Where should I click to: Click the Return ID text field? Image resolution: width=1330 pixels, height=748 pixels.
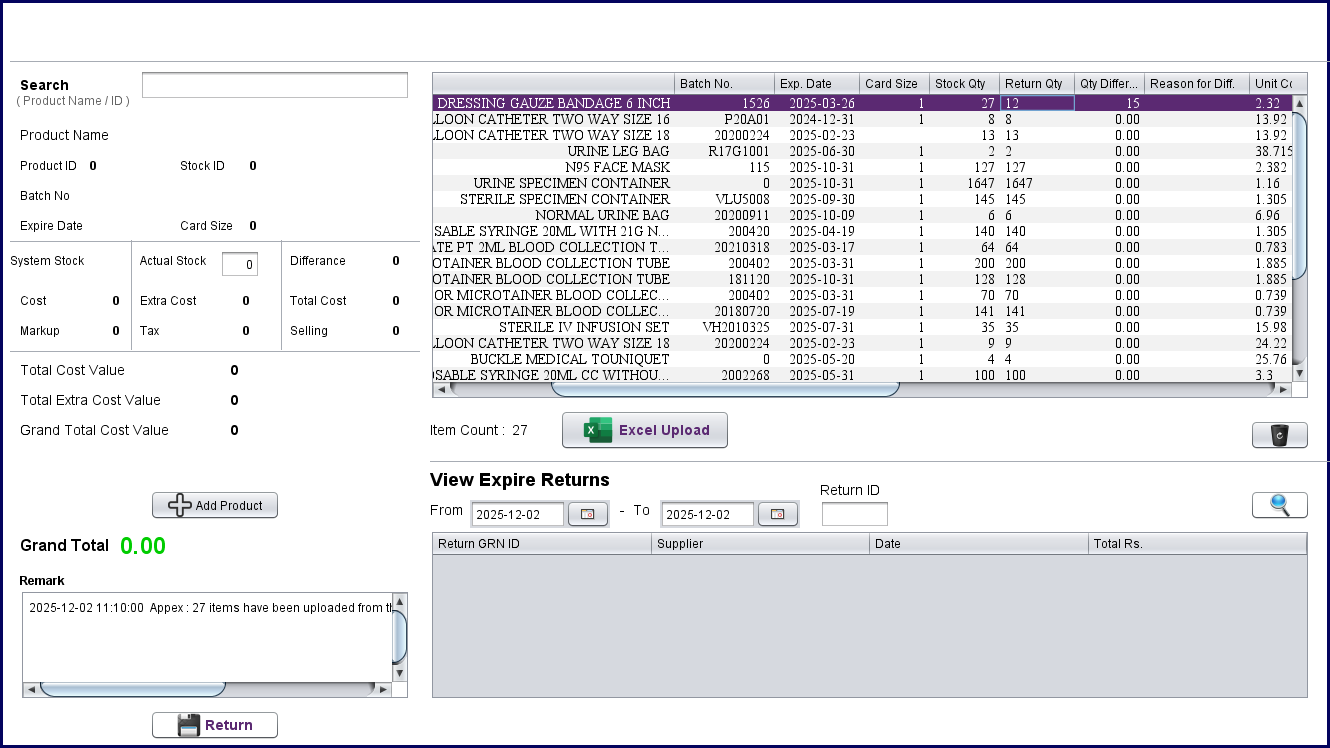tap(854, 514)
